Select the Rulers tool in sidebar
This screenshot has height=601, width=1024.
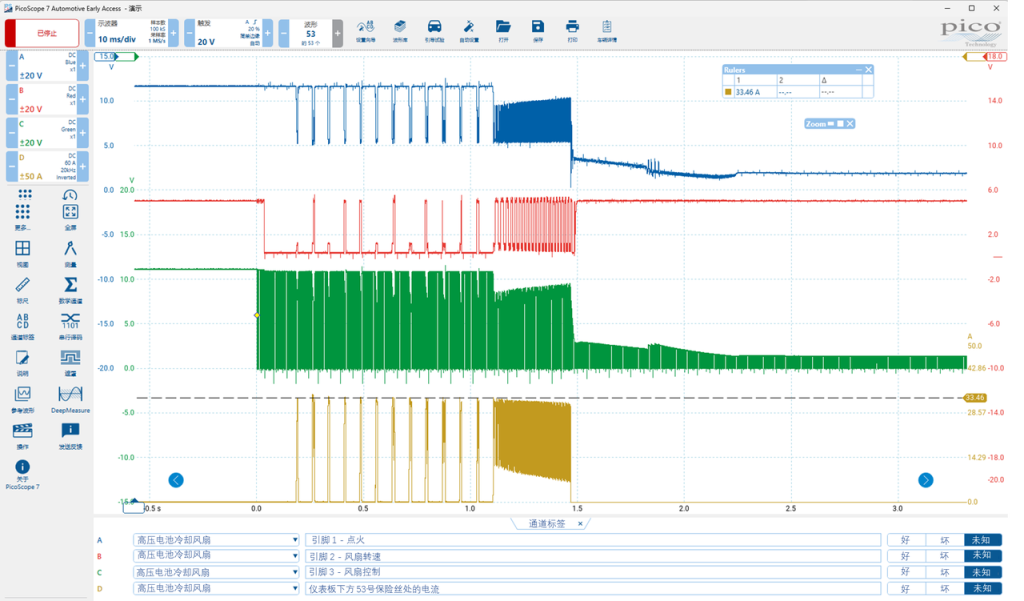(x=22, y=289)
